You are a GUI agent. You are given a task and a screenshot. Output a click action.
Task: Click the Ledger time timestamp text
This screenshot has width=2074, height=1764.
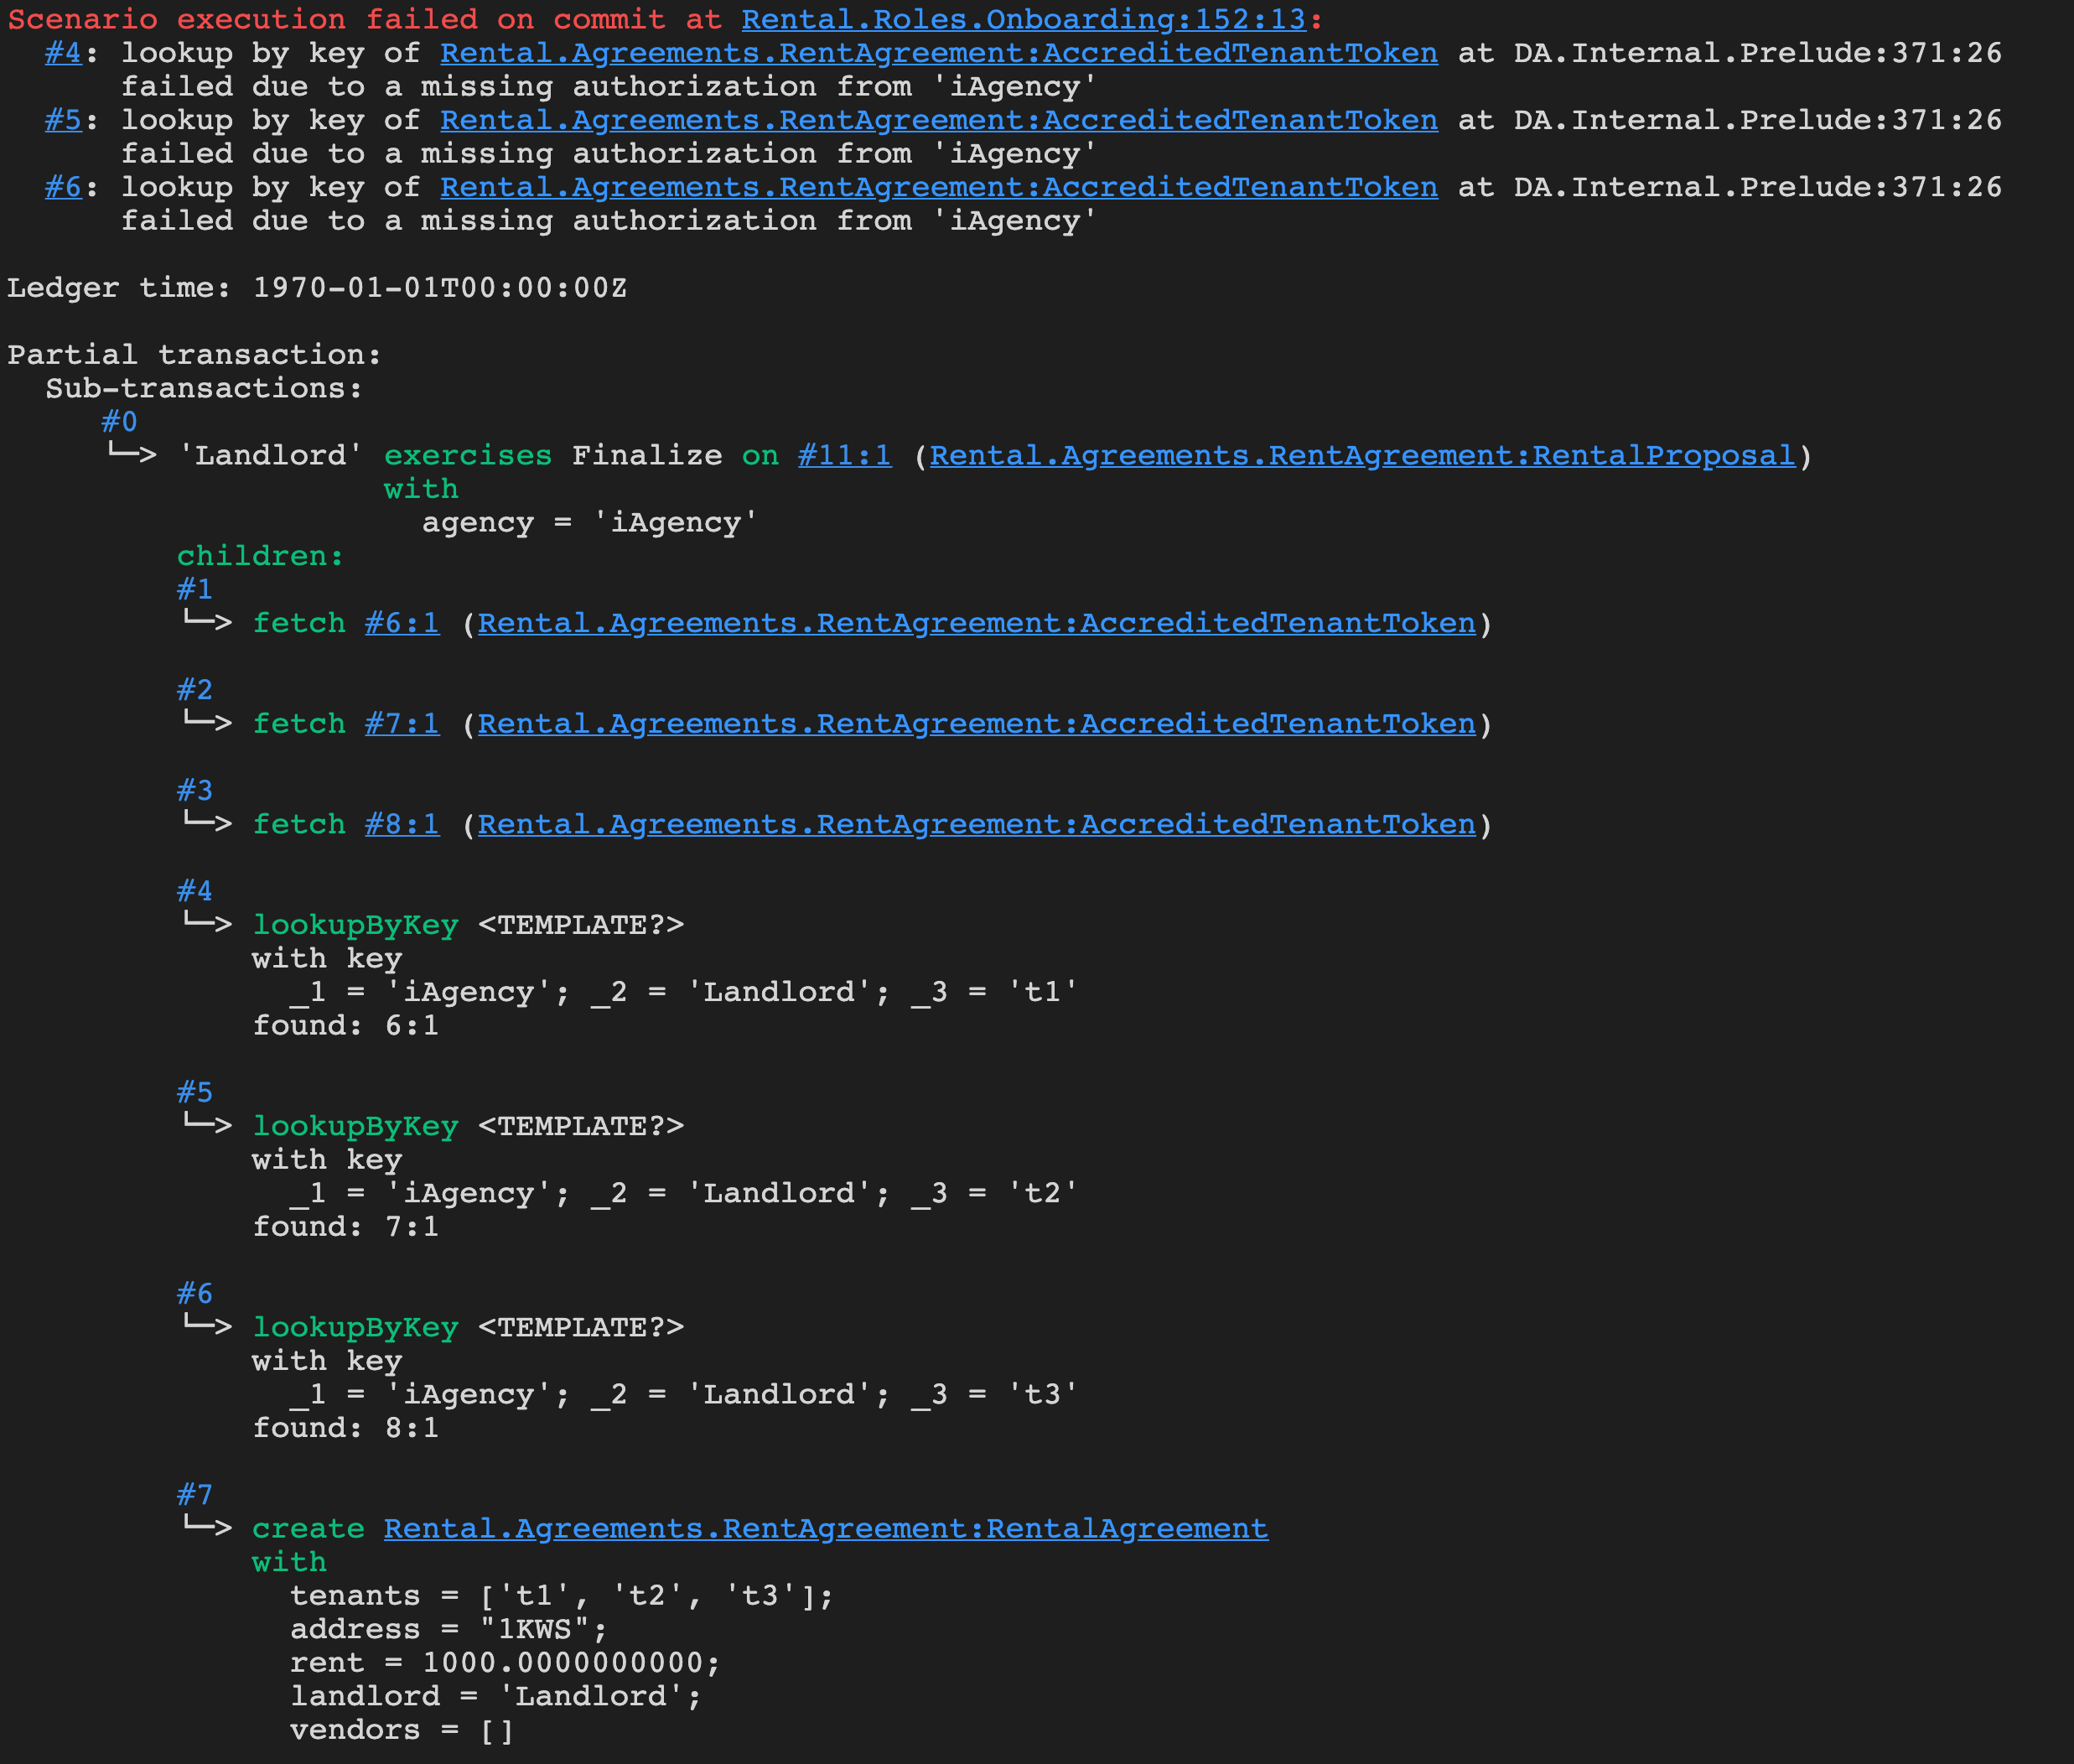439,288
